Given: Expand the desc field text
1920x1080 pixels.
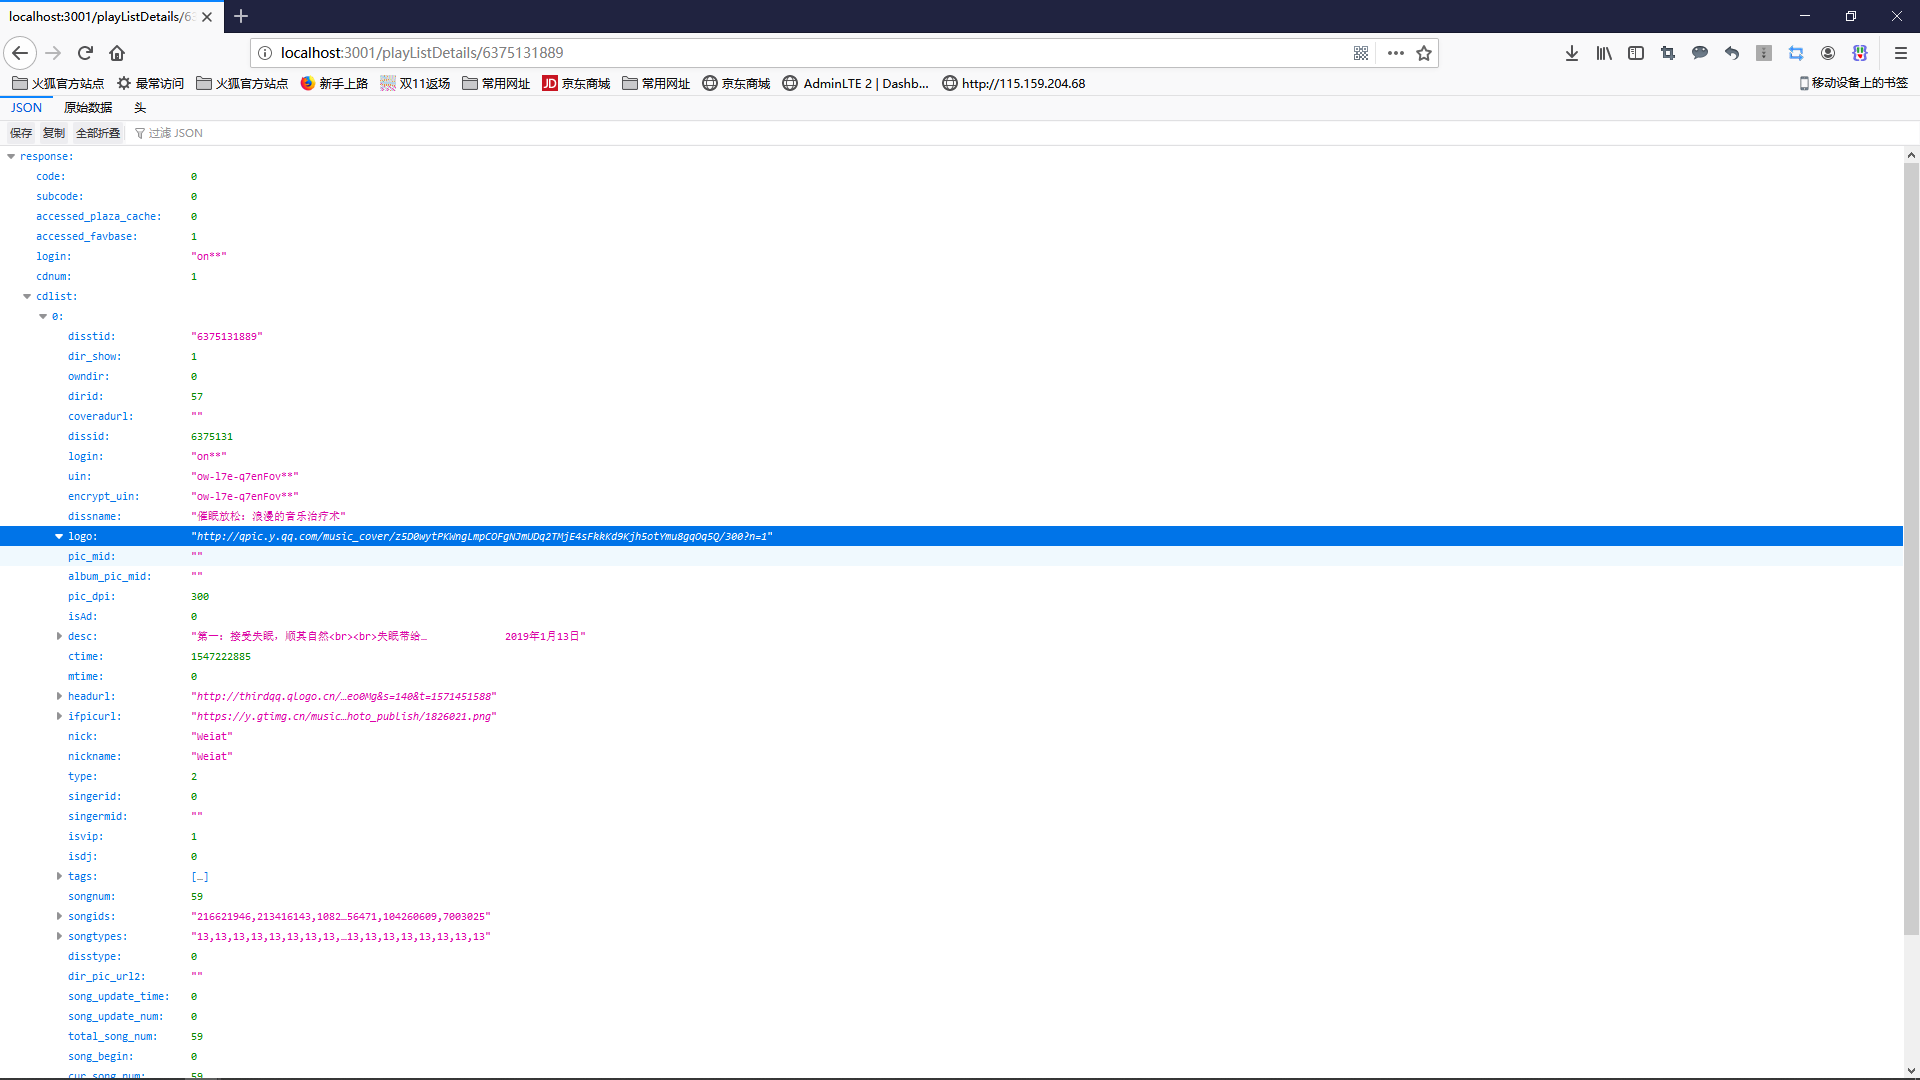Looking at the screenshot, I should (59, 636).
